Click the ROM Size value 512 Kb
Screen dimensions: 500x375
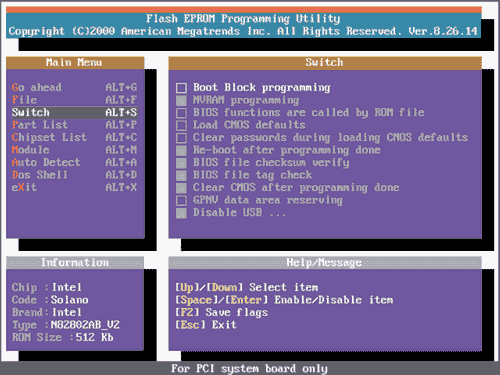point(95,337)
